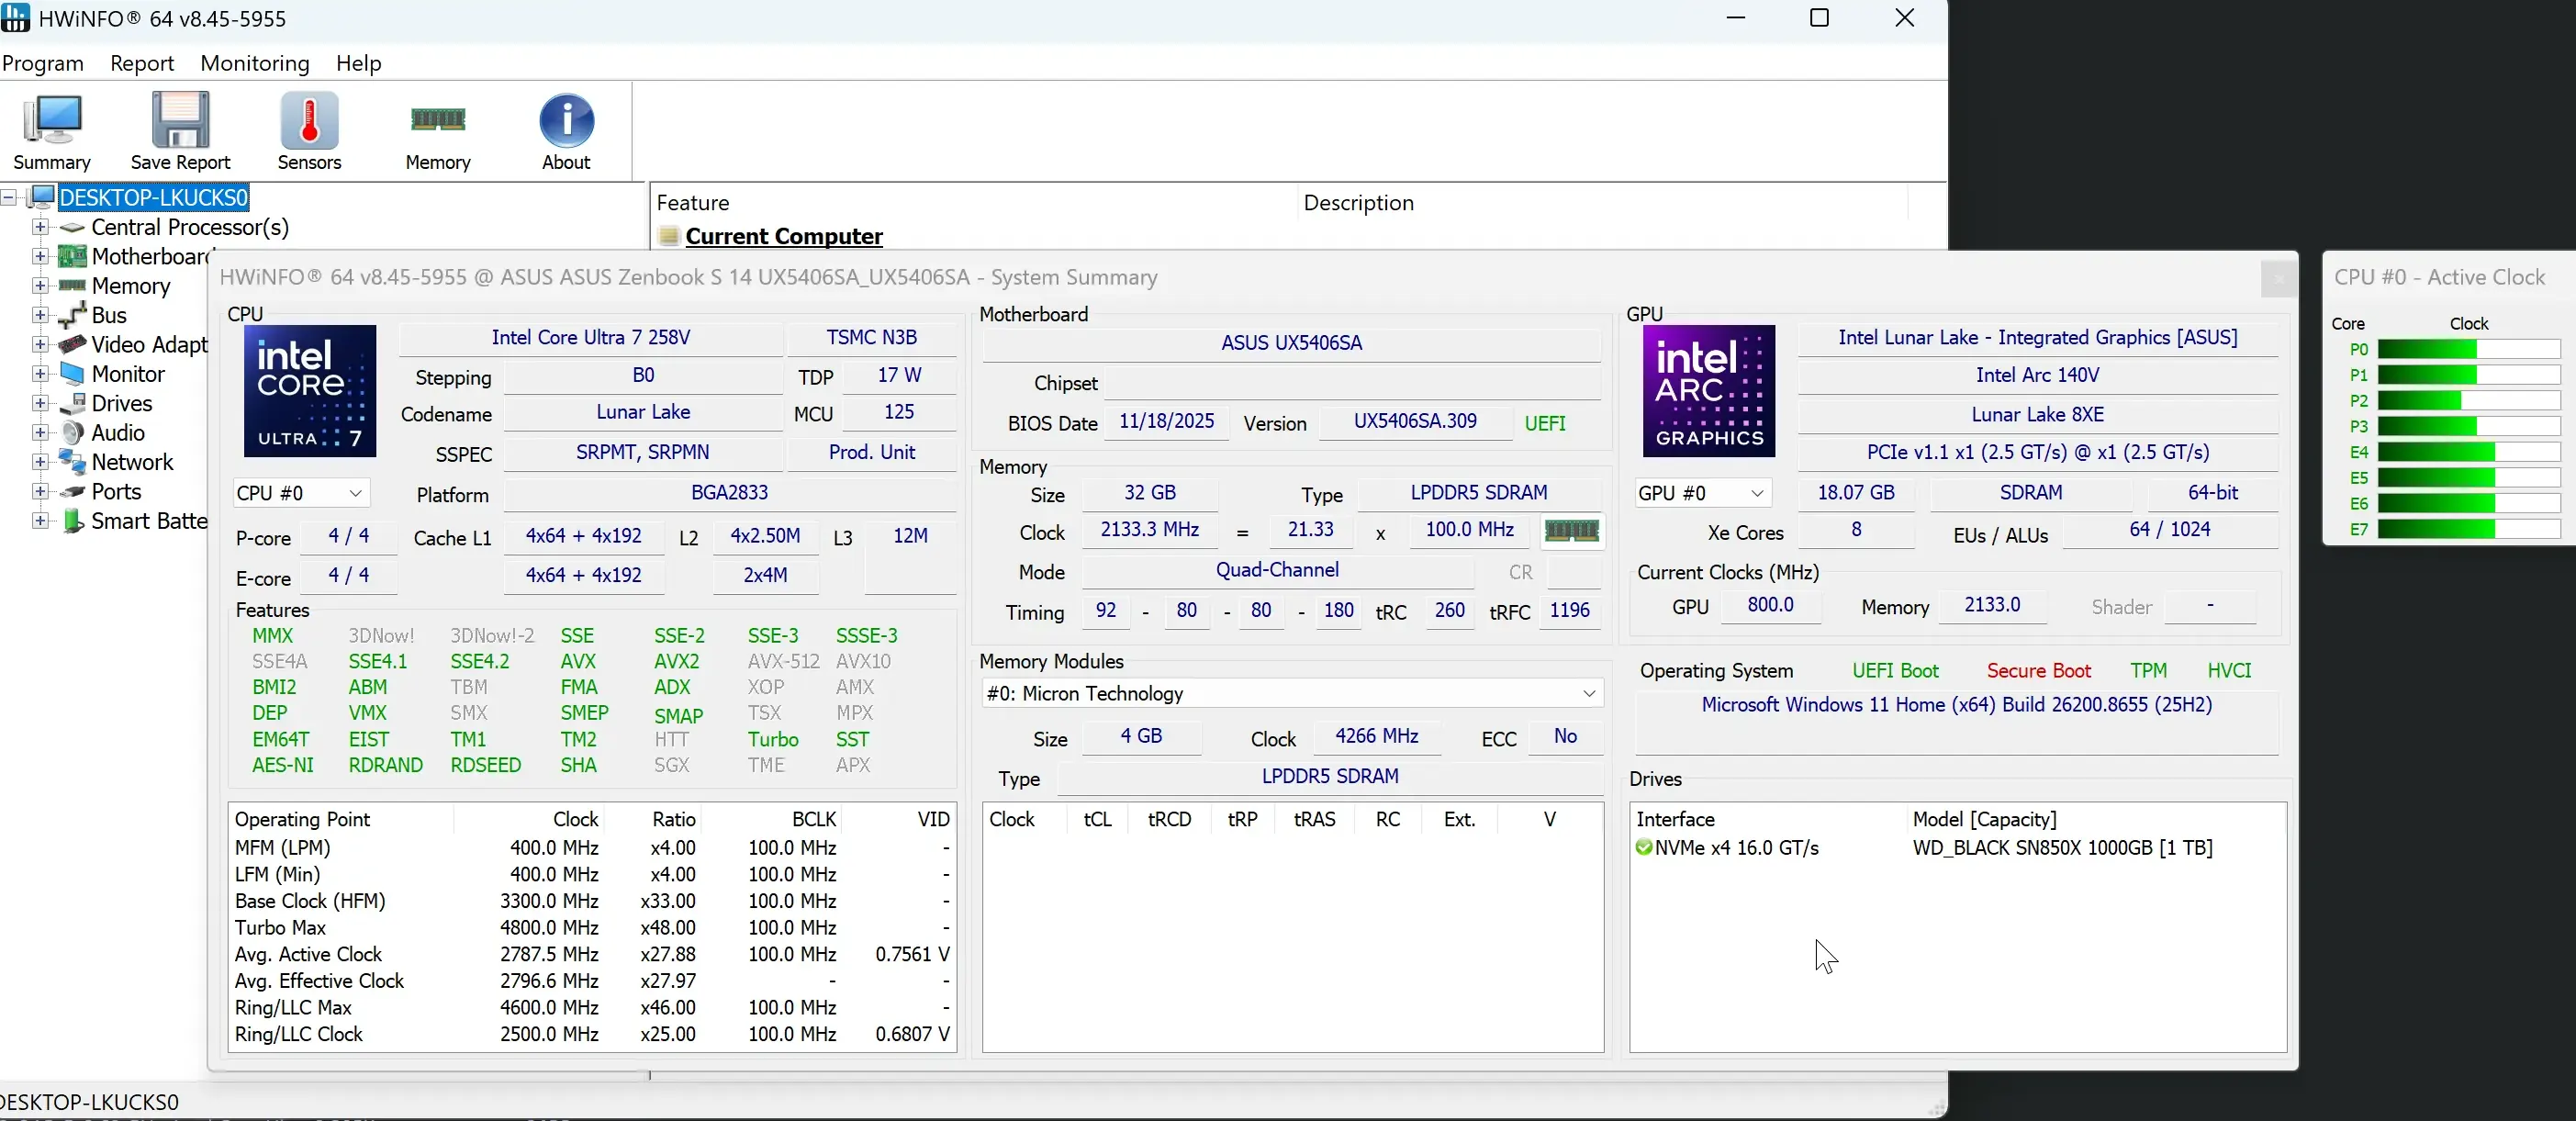Open the GPU #0 selector dropdown
The width and height of the screenshot is (2576, 1121).
1703,493
